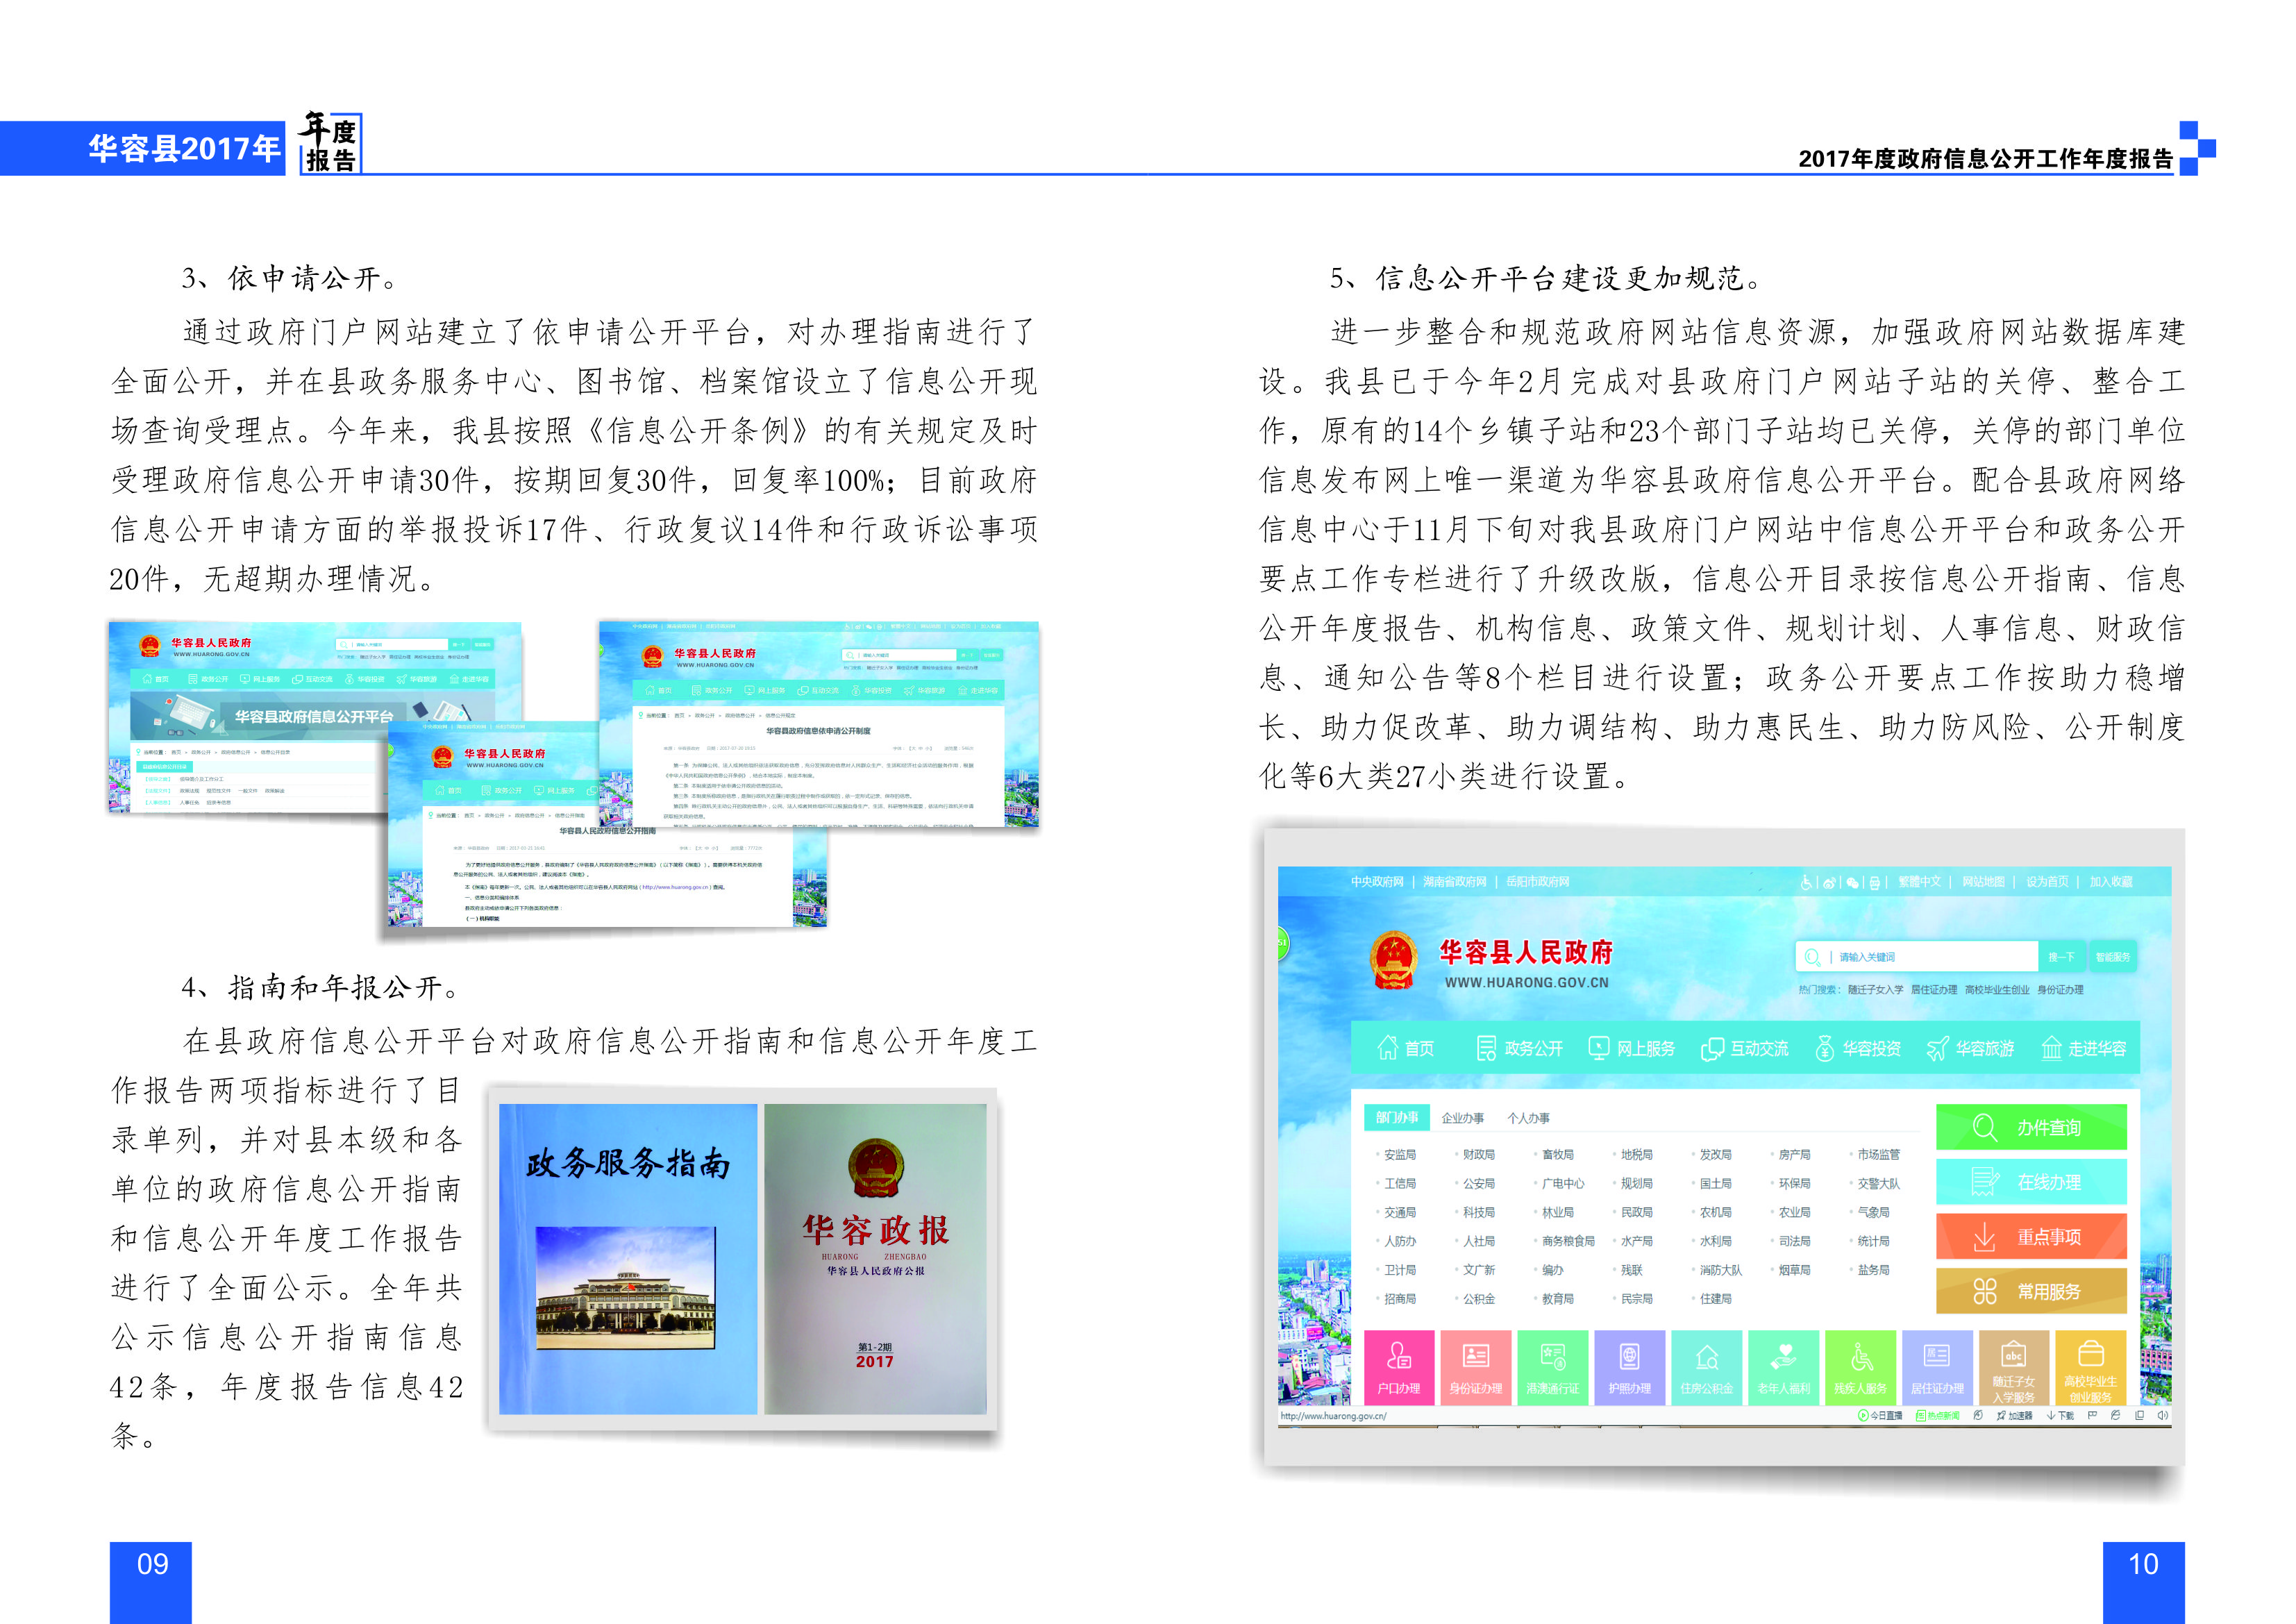Click magnifier icon inside the large site search box

point(1812,957)
